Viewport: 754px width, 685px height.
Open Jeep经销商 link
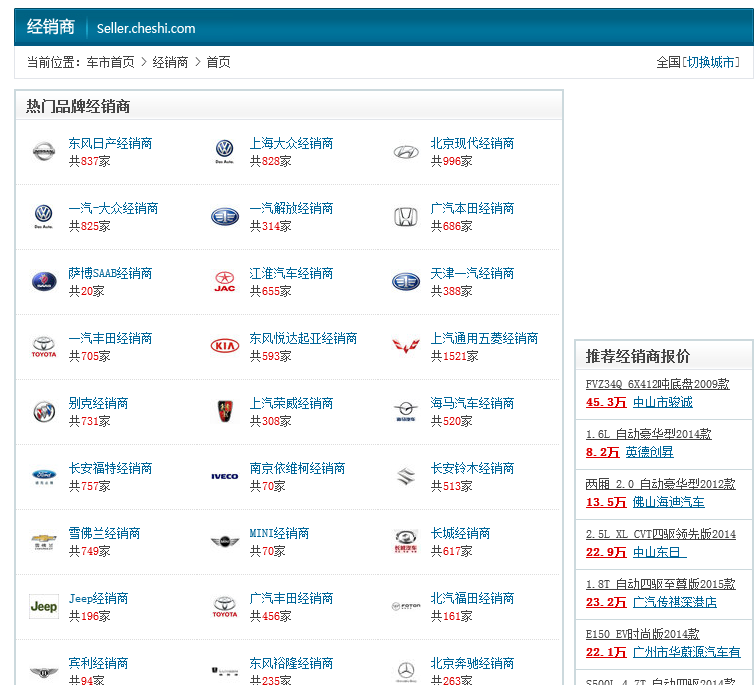98,598
